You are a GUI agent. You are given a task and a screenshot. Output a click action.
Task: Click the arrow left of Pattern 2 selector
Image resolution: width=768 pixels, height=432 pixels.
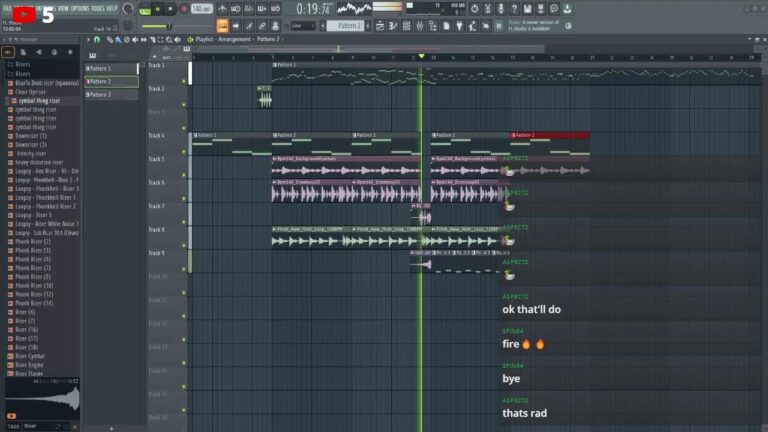(x=322, y=26)
